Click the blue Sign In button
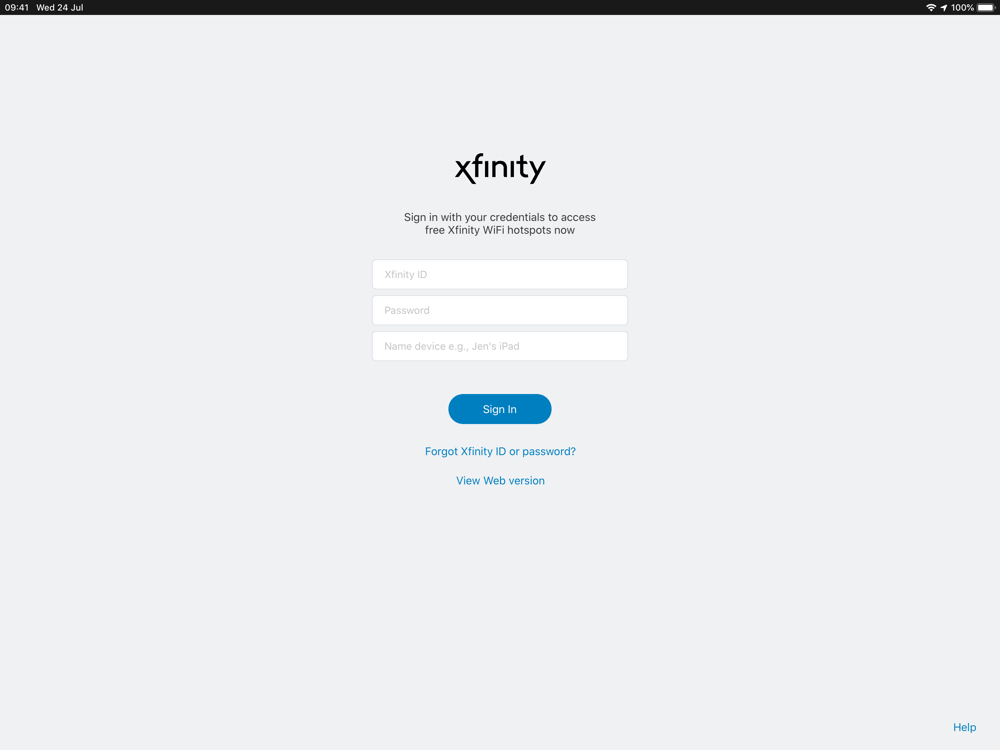 tap(500, 409)
